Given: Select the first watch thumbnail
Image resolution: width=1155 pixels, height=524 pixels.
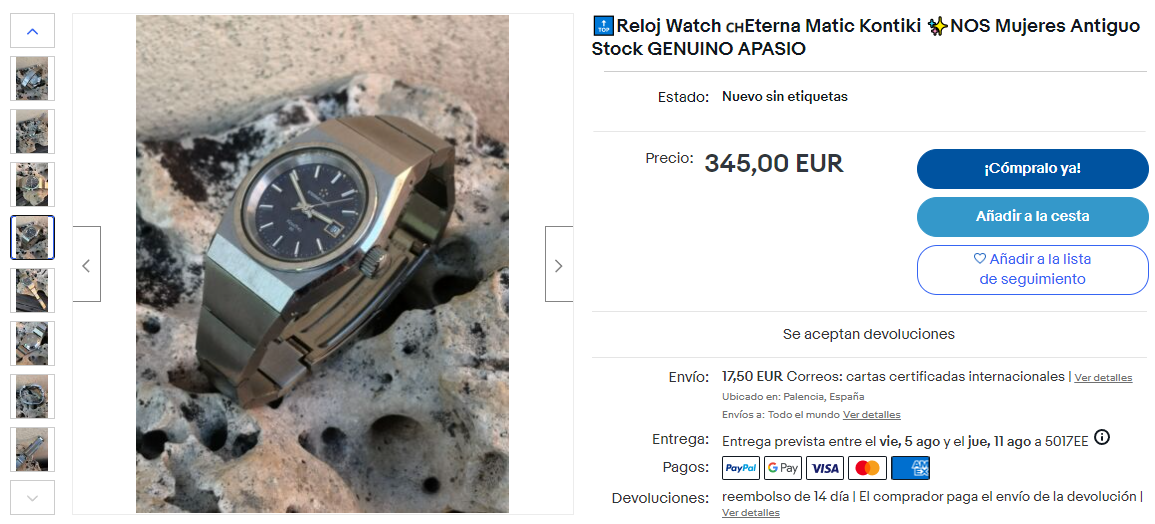Looking at the screenshot, I should tap(32, 78).
